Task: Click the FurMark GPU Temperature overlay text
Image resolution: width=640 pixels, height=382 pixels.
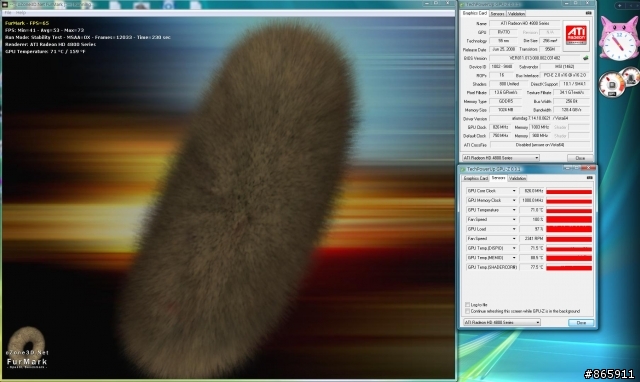Action: [45, 51]
